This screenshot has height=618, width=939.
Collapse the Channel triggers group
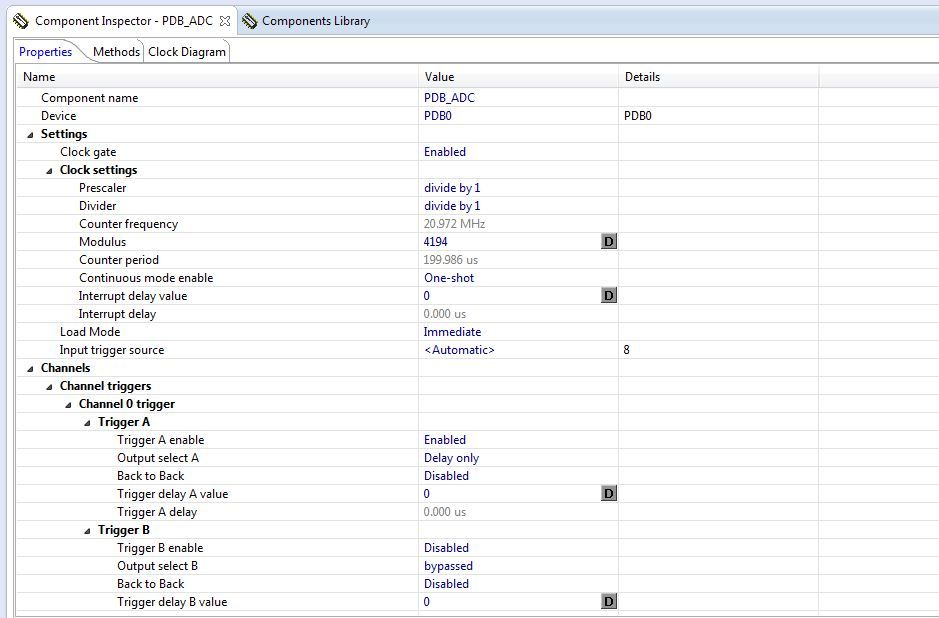tap(50, 387)
